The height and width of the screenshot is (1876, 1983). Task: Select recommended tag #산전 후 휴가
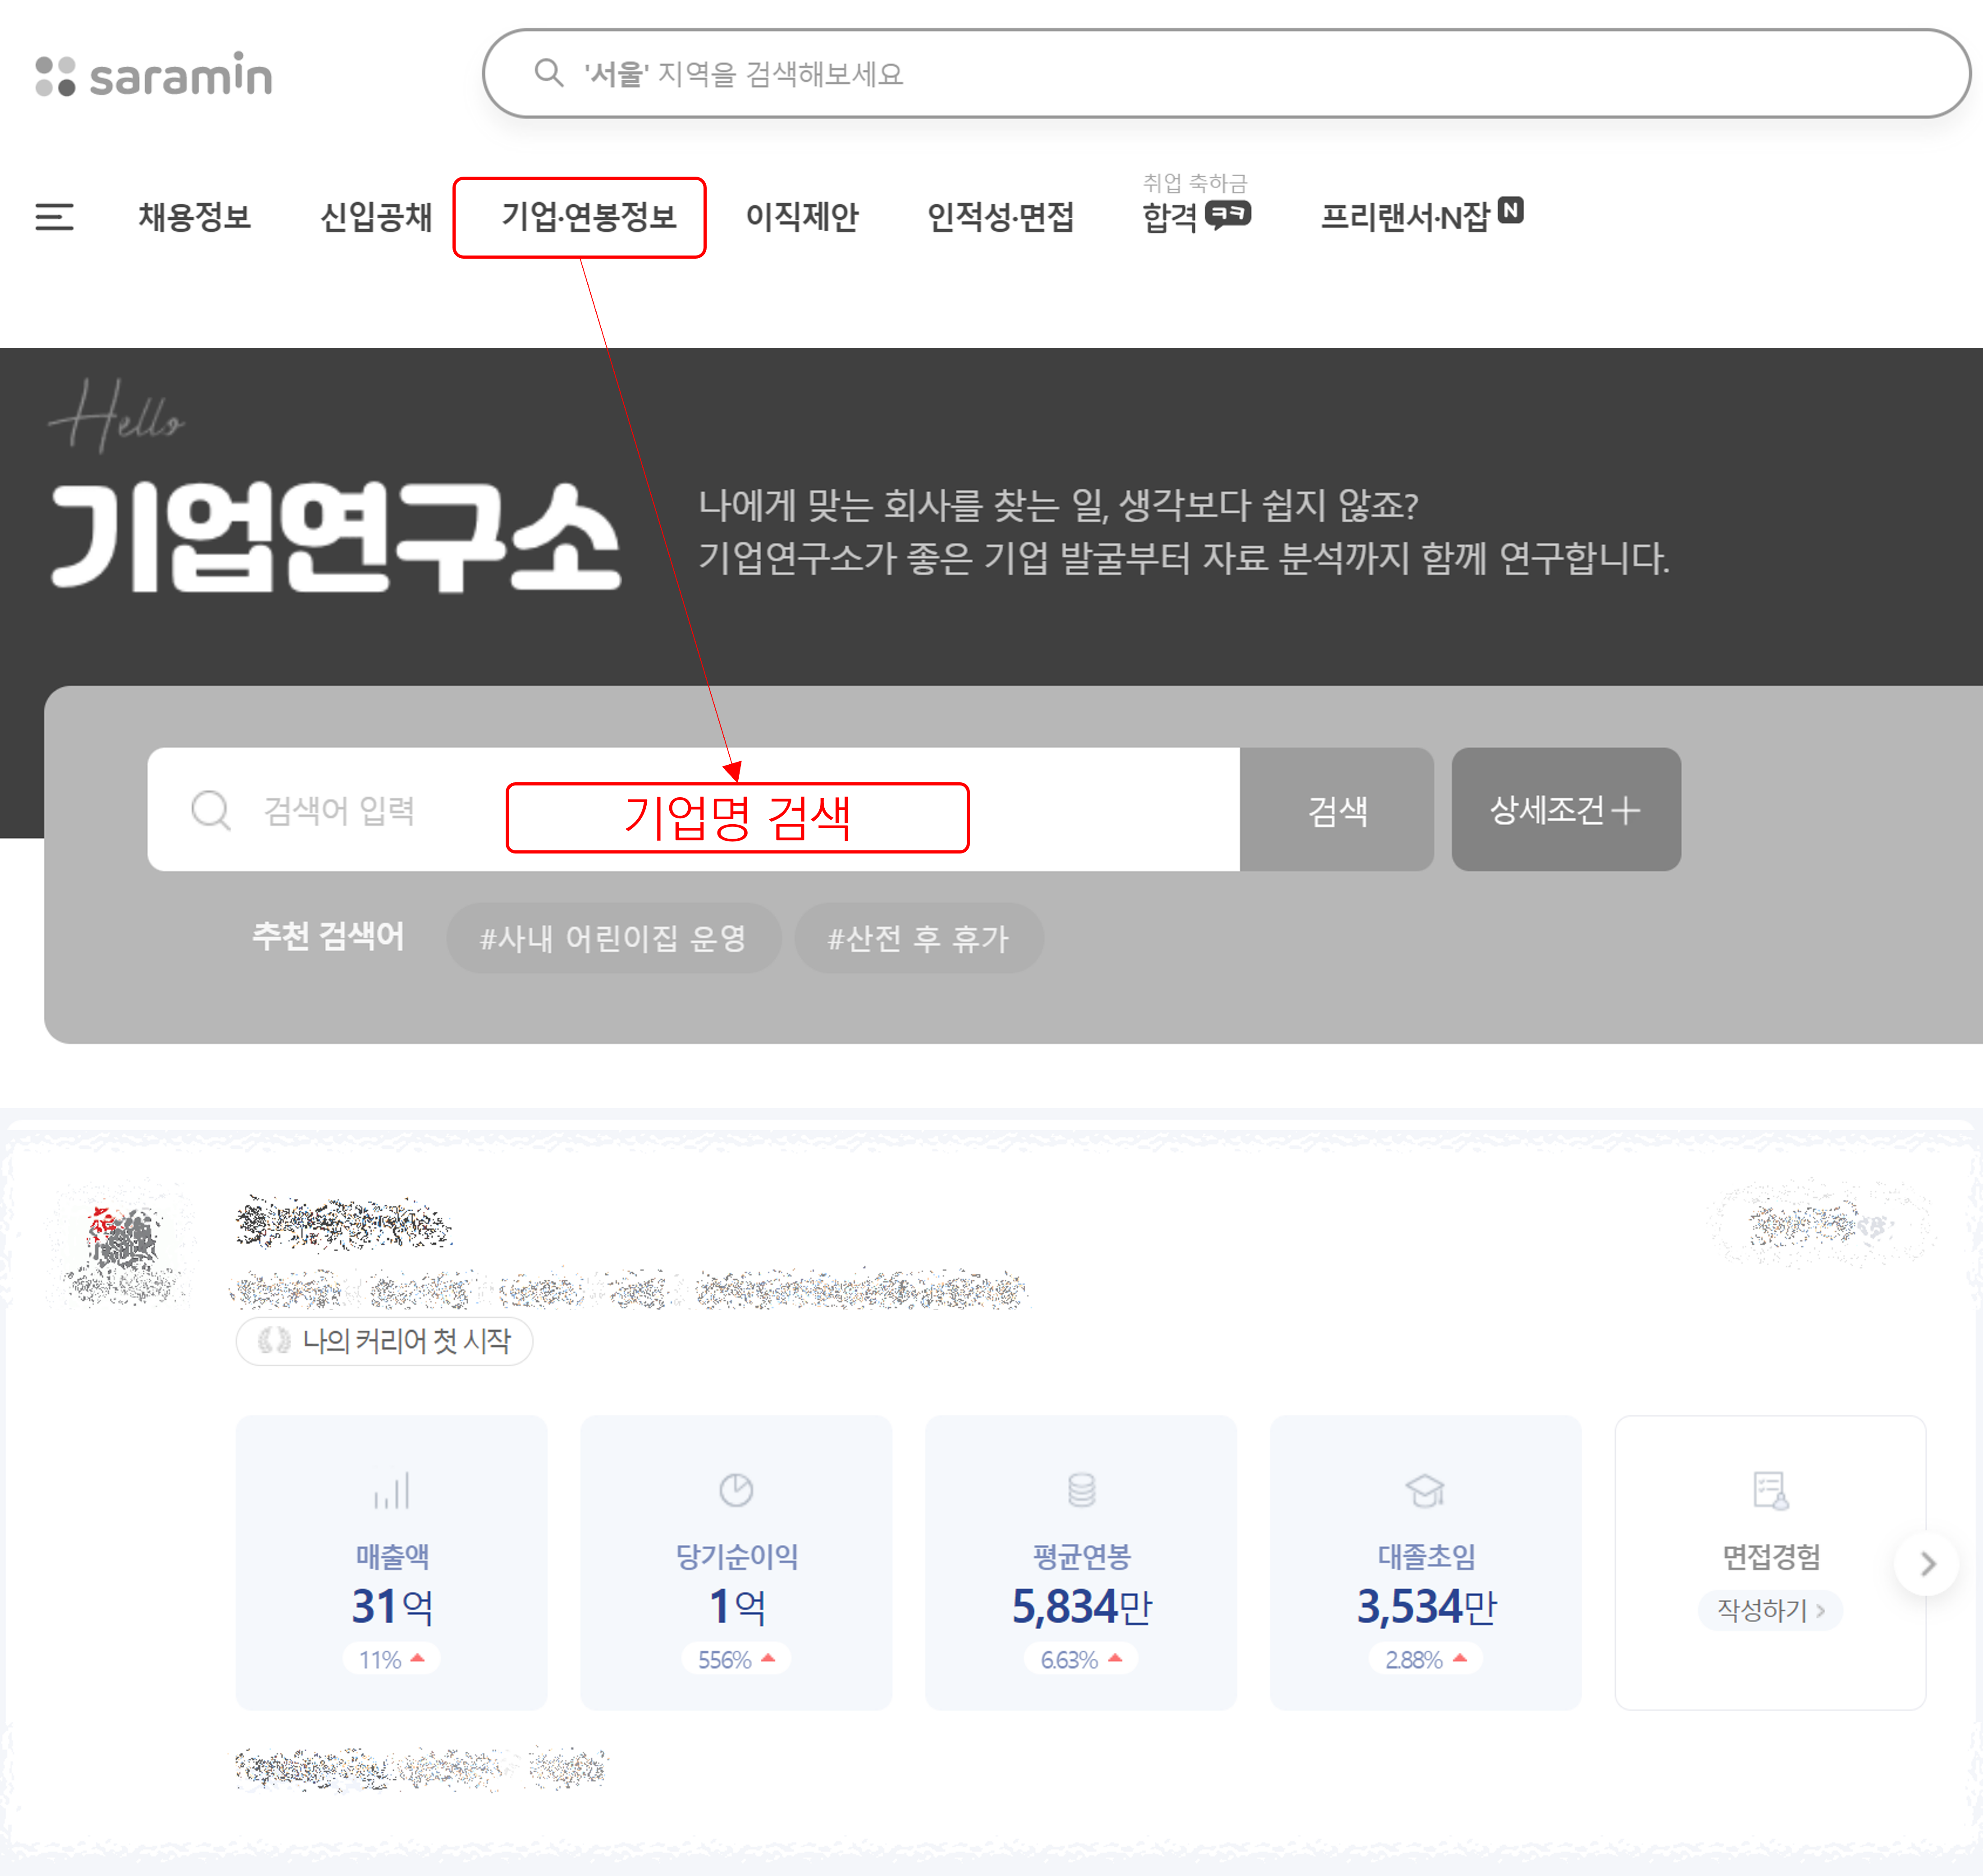click(x=918, y=938)
